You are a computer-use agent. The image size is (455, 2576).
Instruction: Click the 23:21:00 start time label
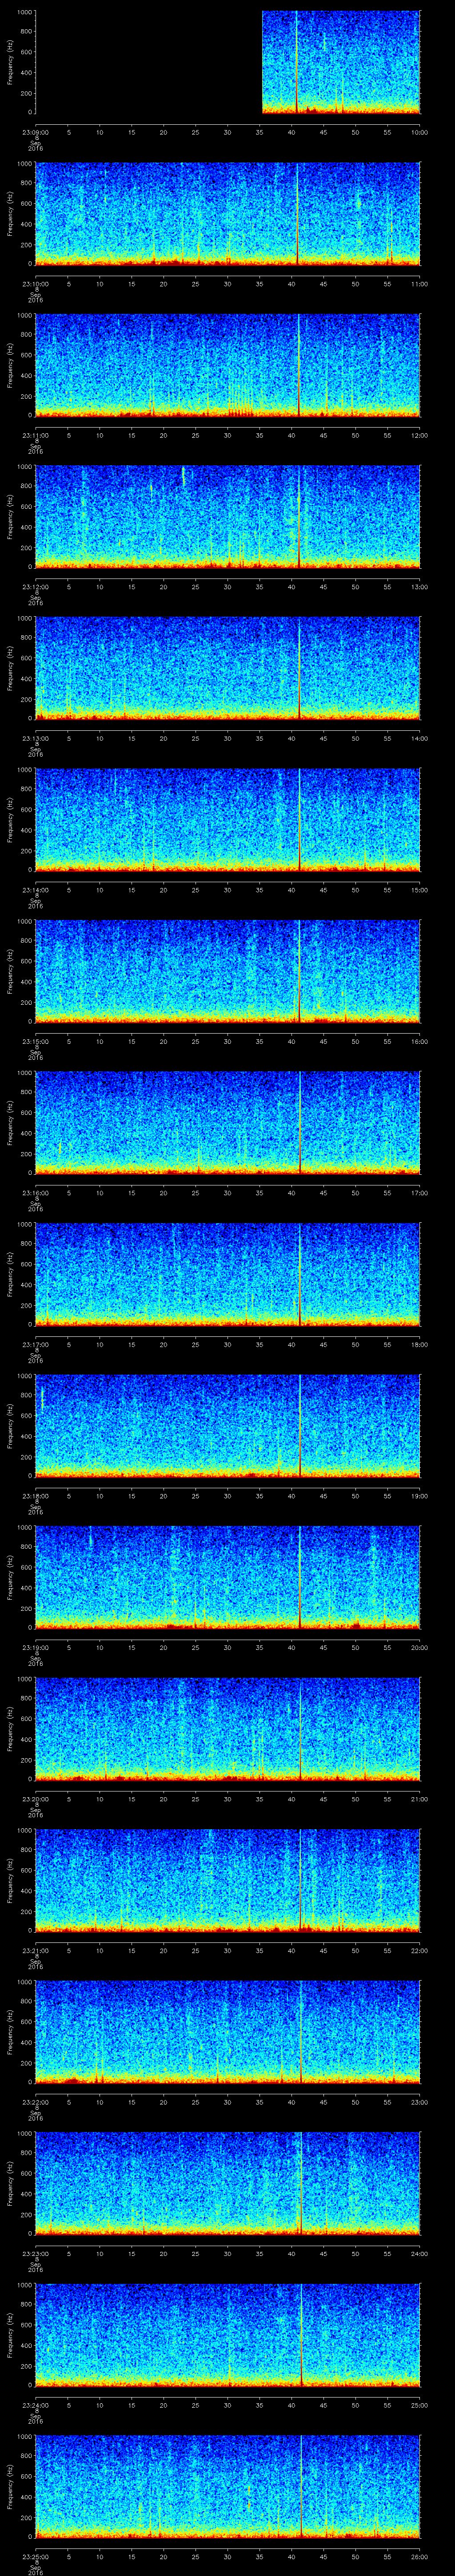coord(36,1950)
